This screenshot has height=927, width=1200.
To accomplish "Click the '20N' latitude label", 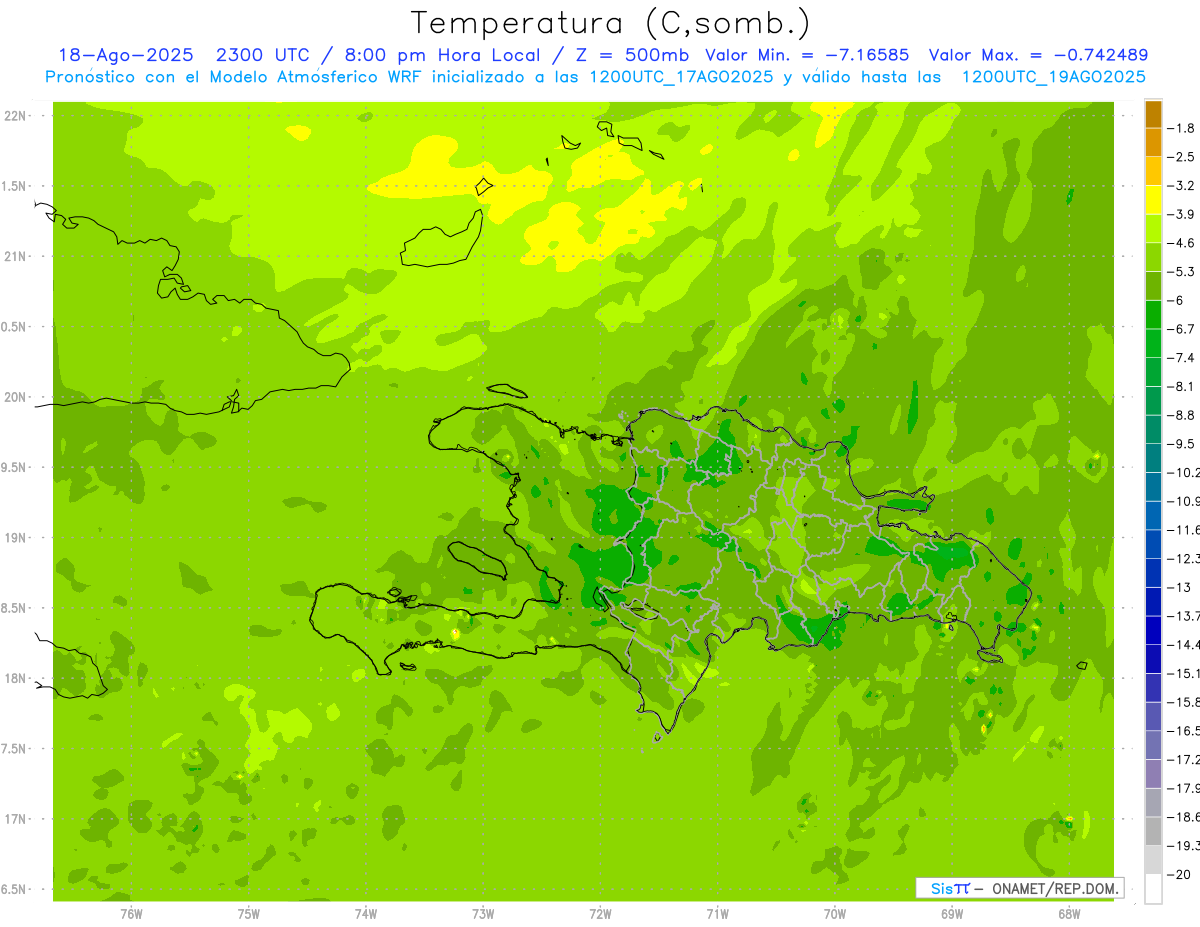I will (16, 397).
